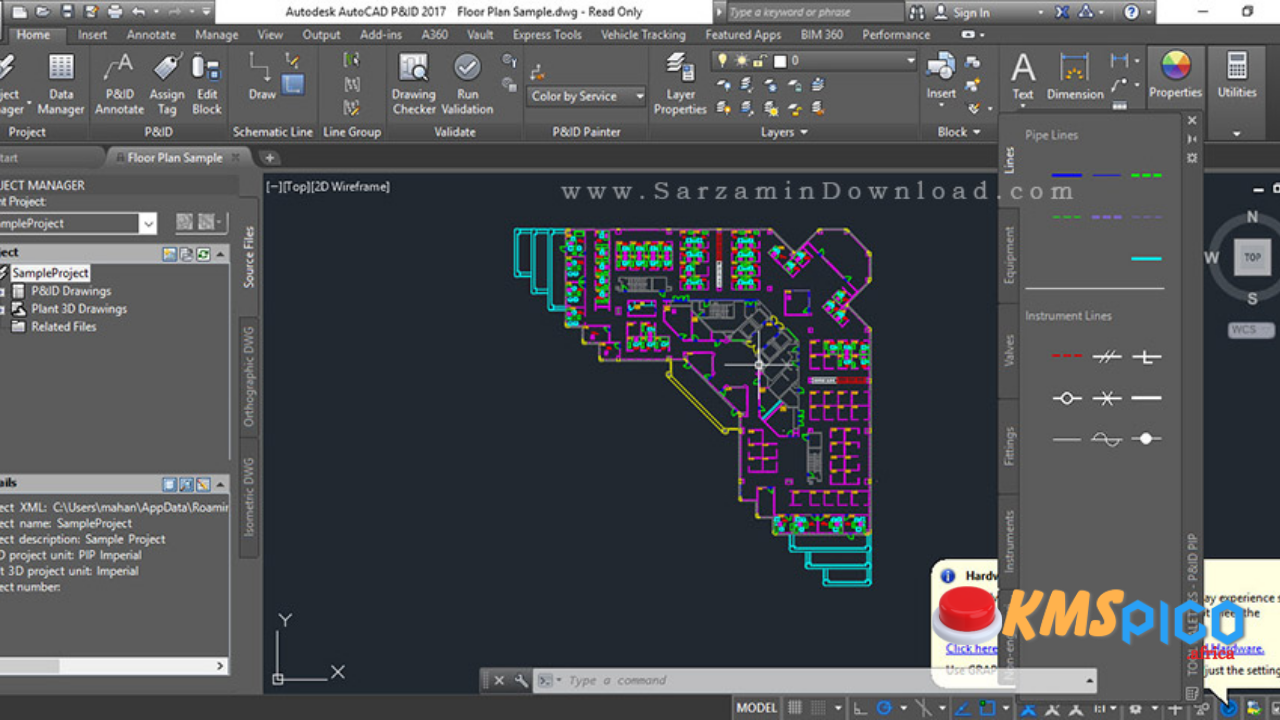Open the Edit Block tool

(x=207, y=83)
